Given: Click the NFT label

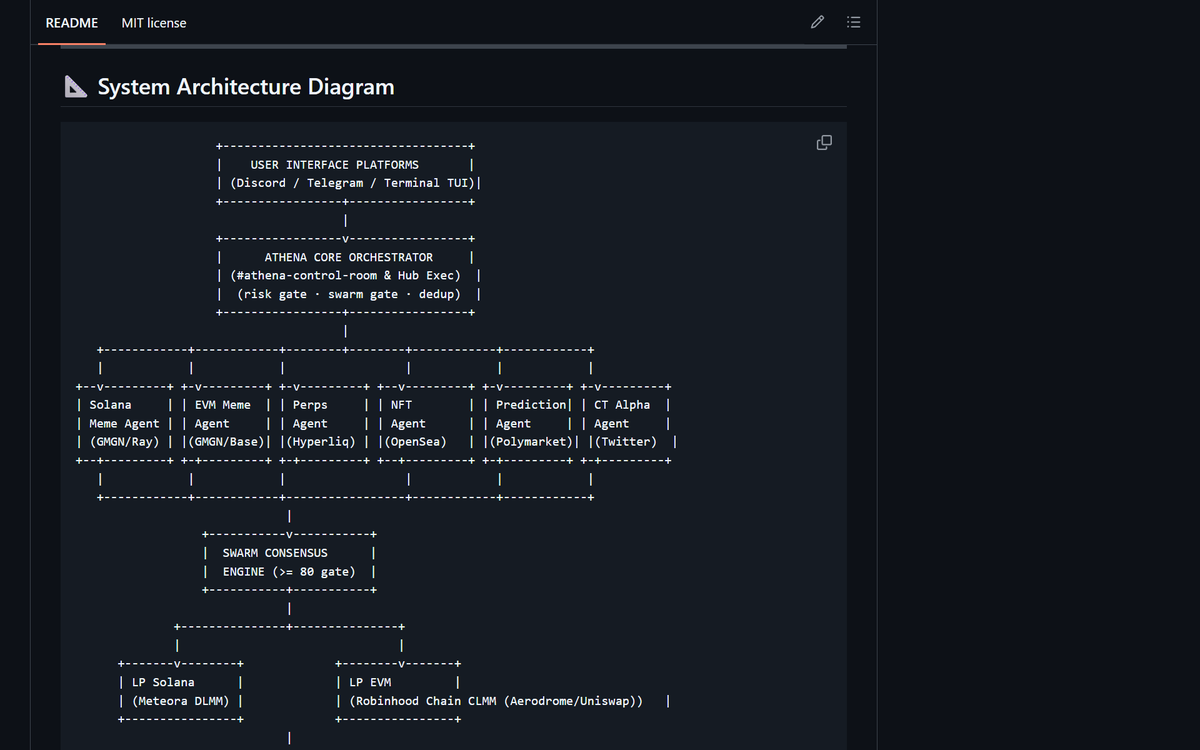Looking at the screenshot, I should tap(401, 405).
